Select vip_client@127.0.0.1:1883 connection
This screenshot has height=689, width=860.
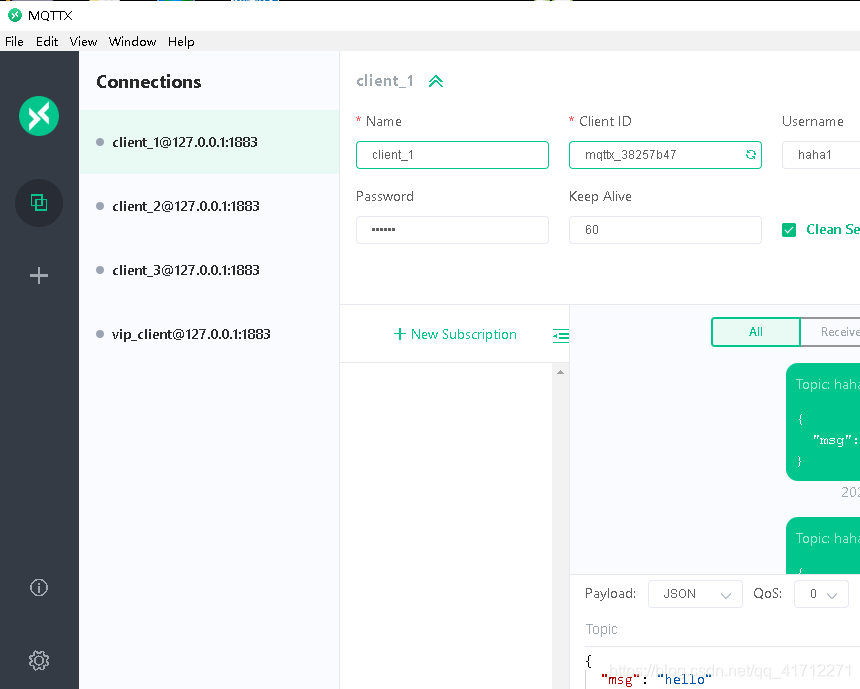[210, 334]
